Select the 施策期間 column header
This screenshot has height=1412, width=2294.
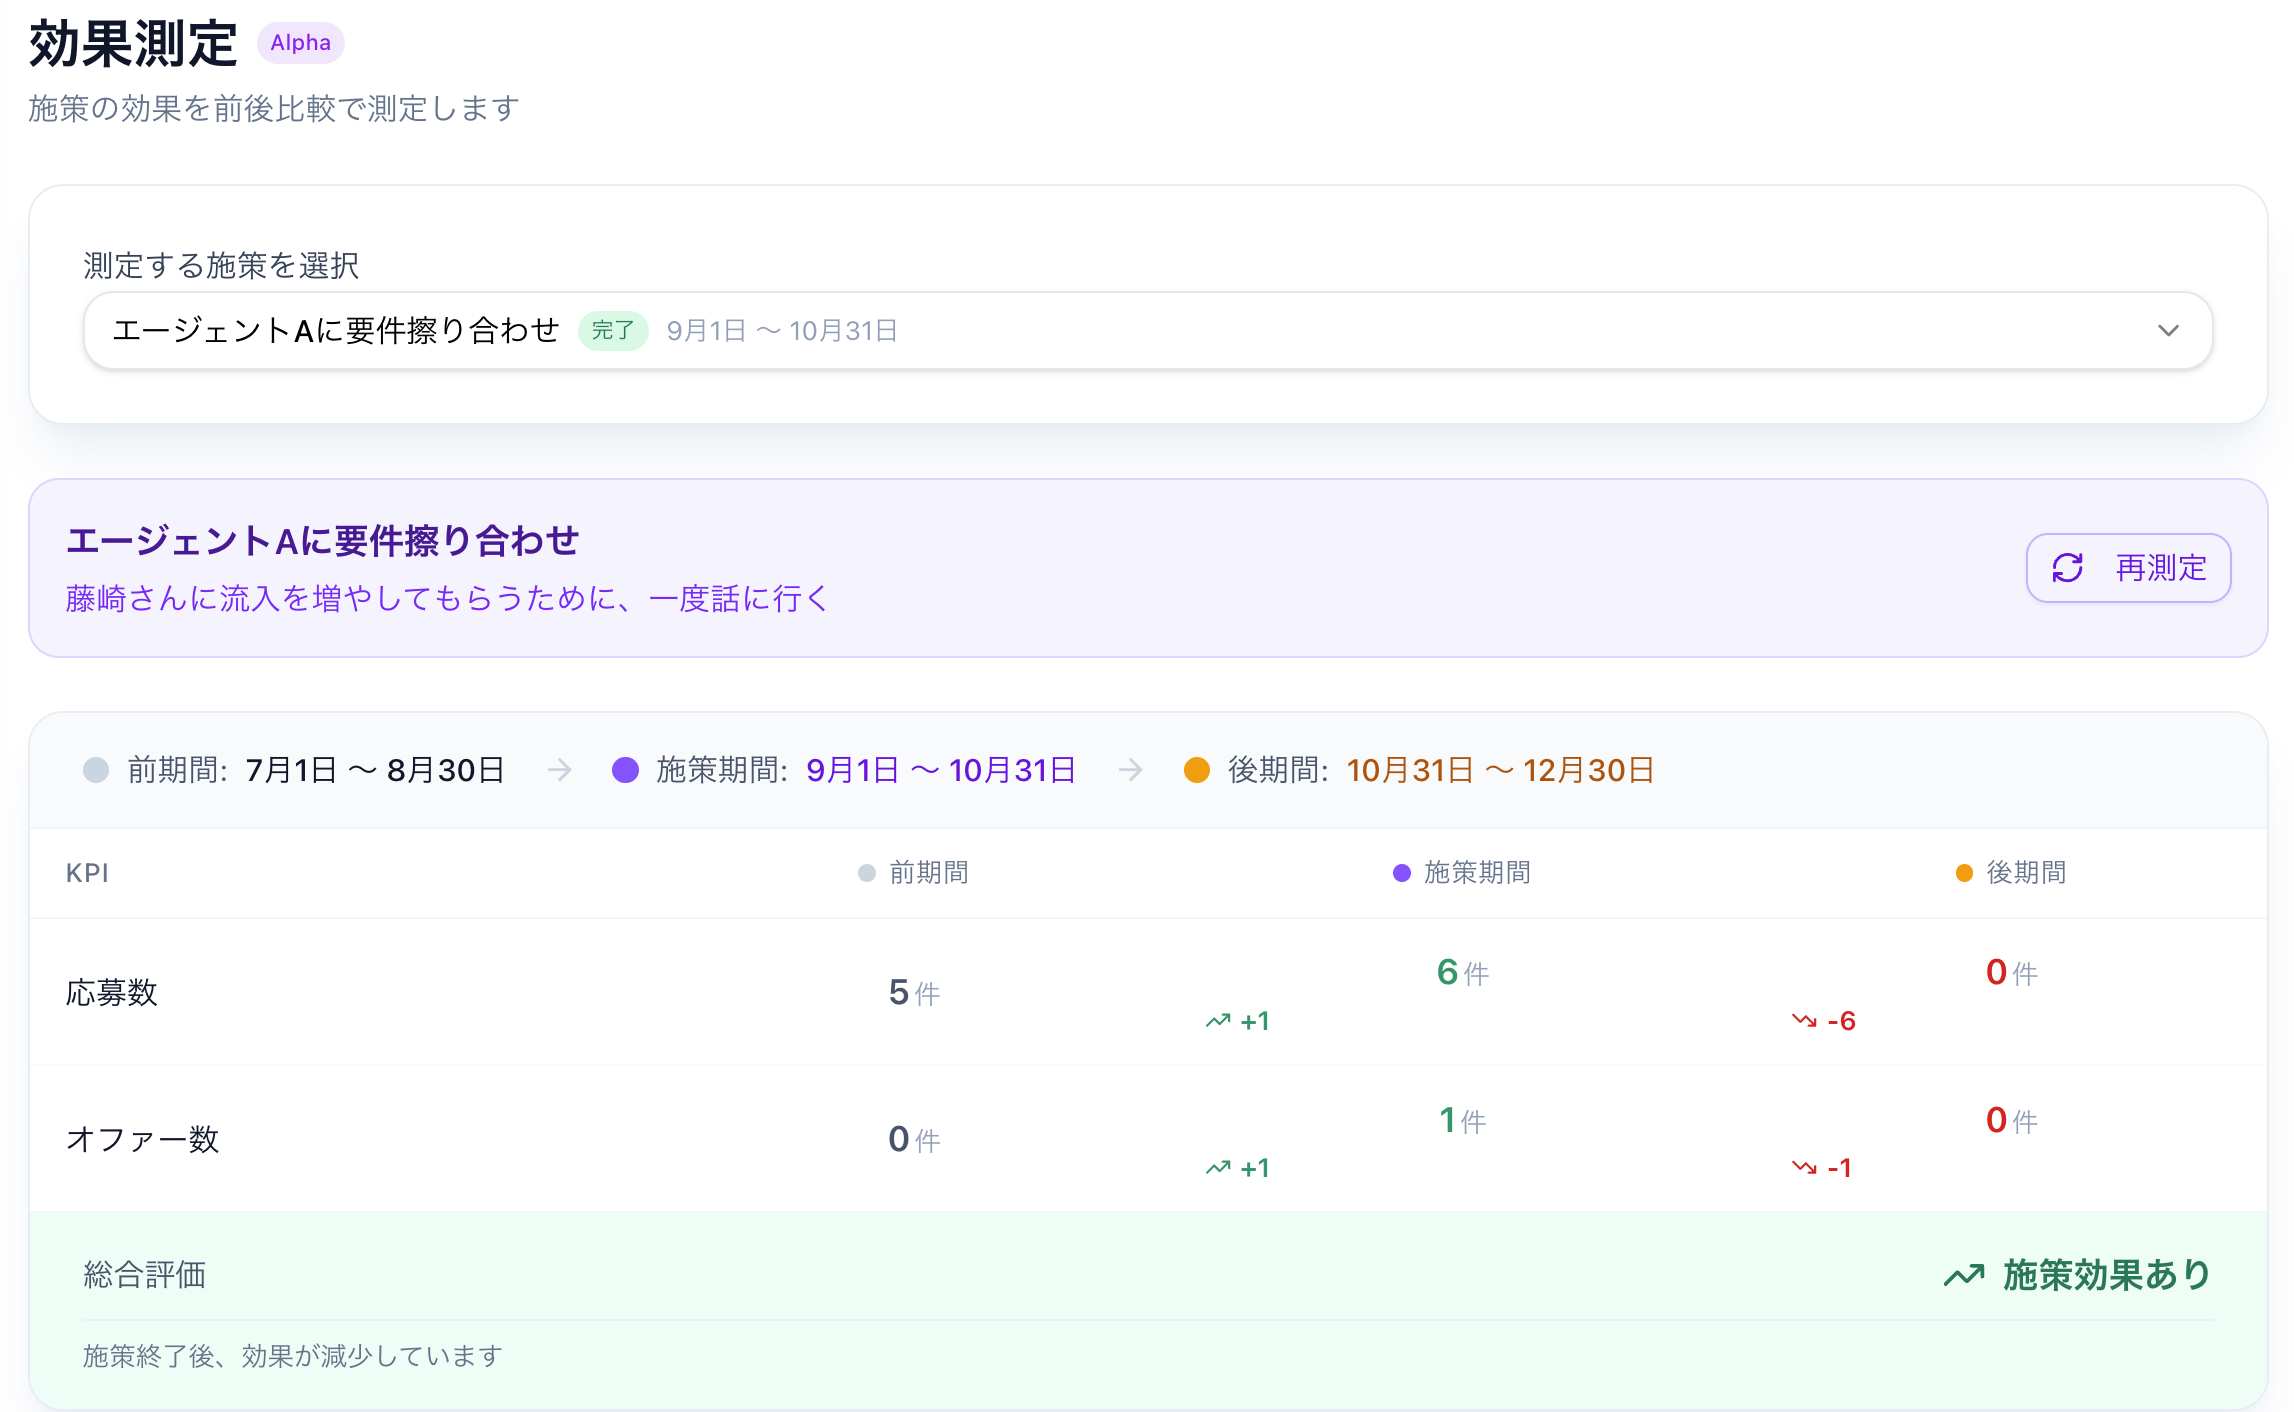click(x=1476, y=873)
